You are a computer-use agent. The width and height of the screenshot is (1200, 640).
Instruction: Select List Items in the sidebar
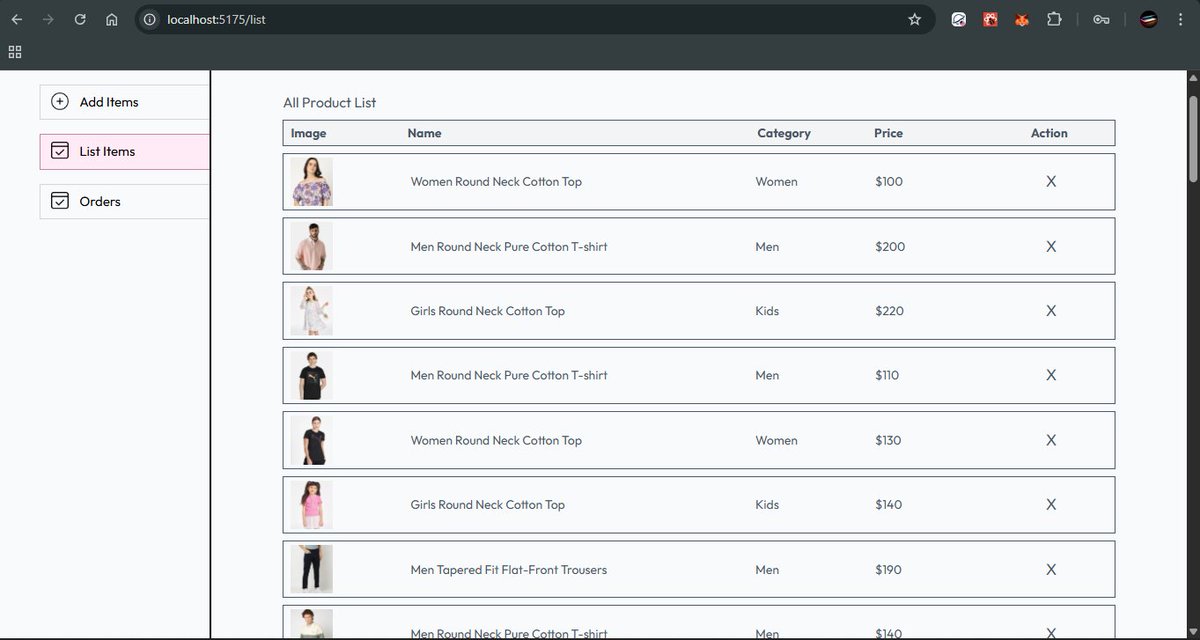coord(125,152)
